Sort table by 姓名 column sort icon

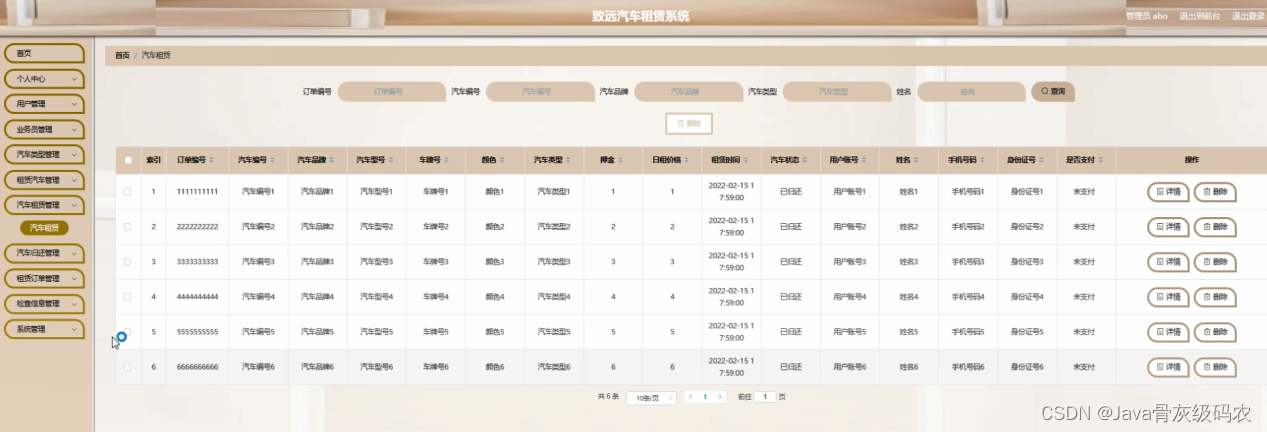click(x=916, y=160)
